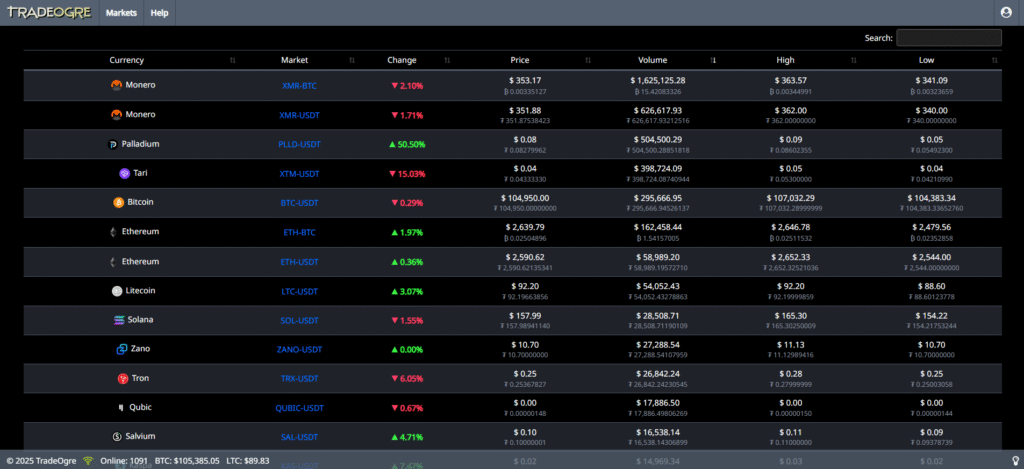Click the Tari coin icon

124,174
